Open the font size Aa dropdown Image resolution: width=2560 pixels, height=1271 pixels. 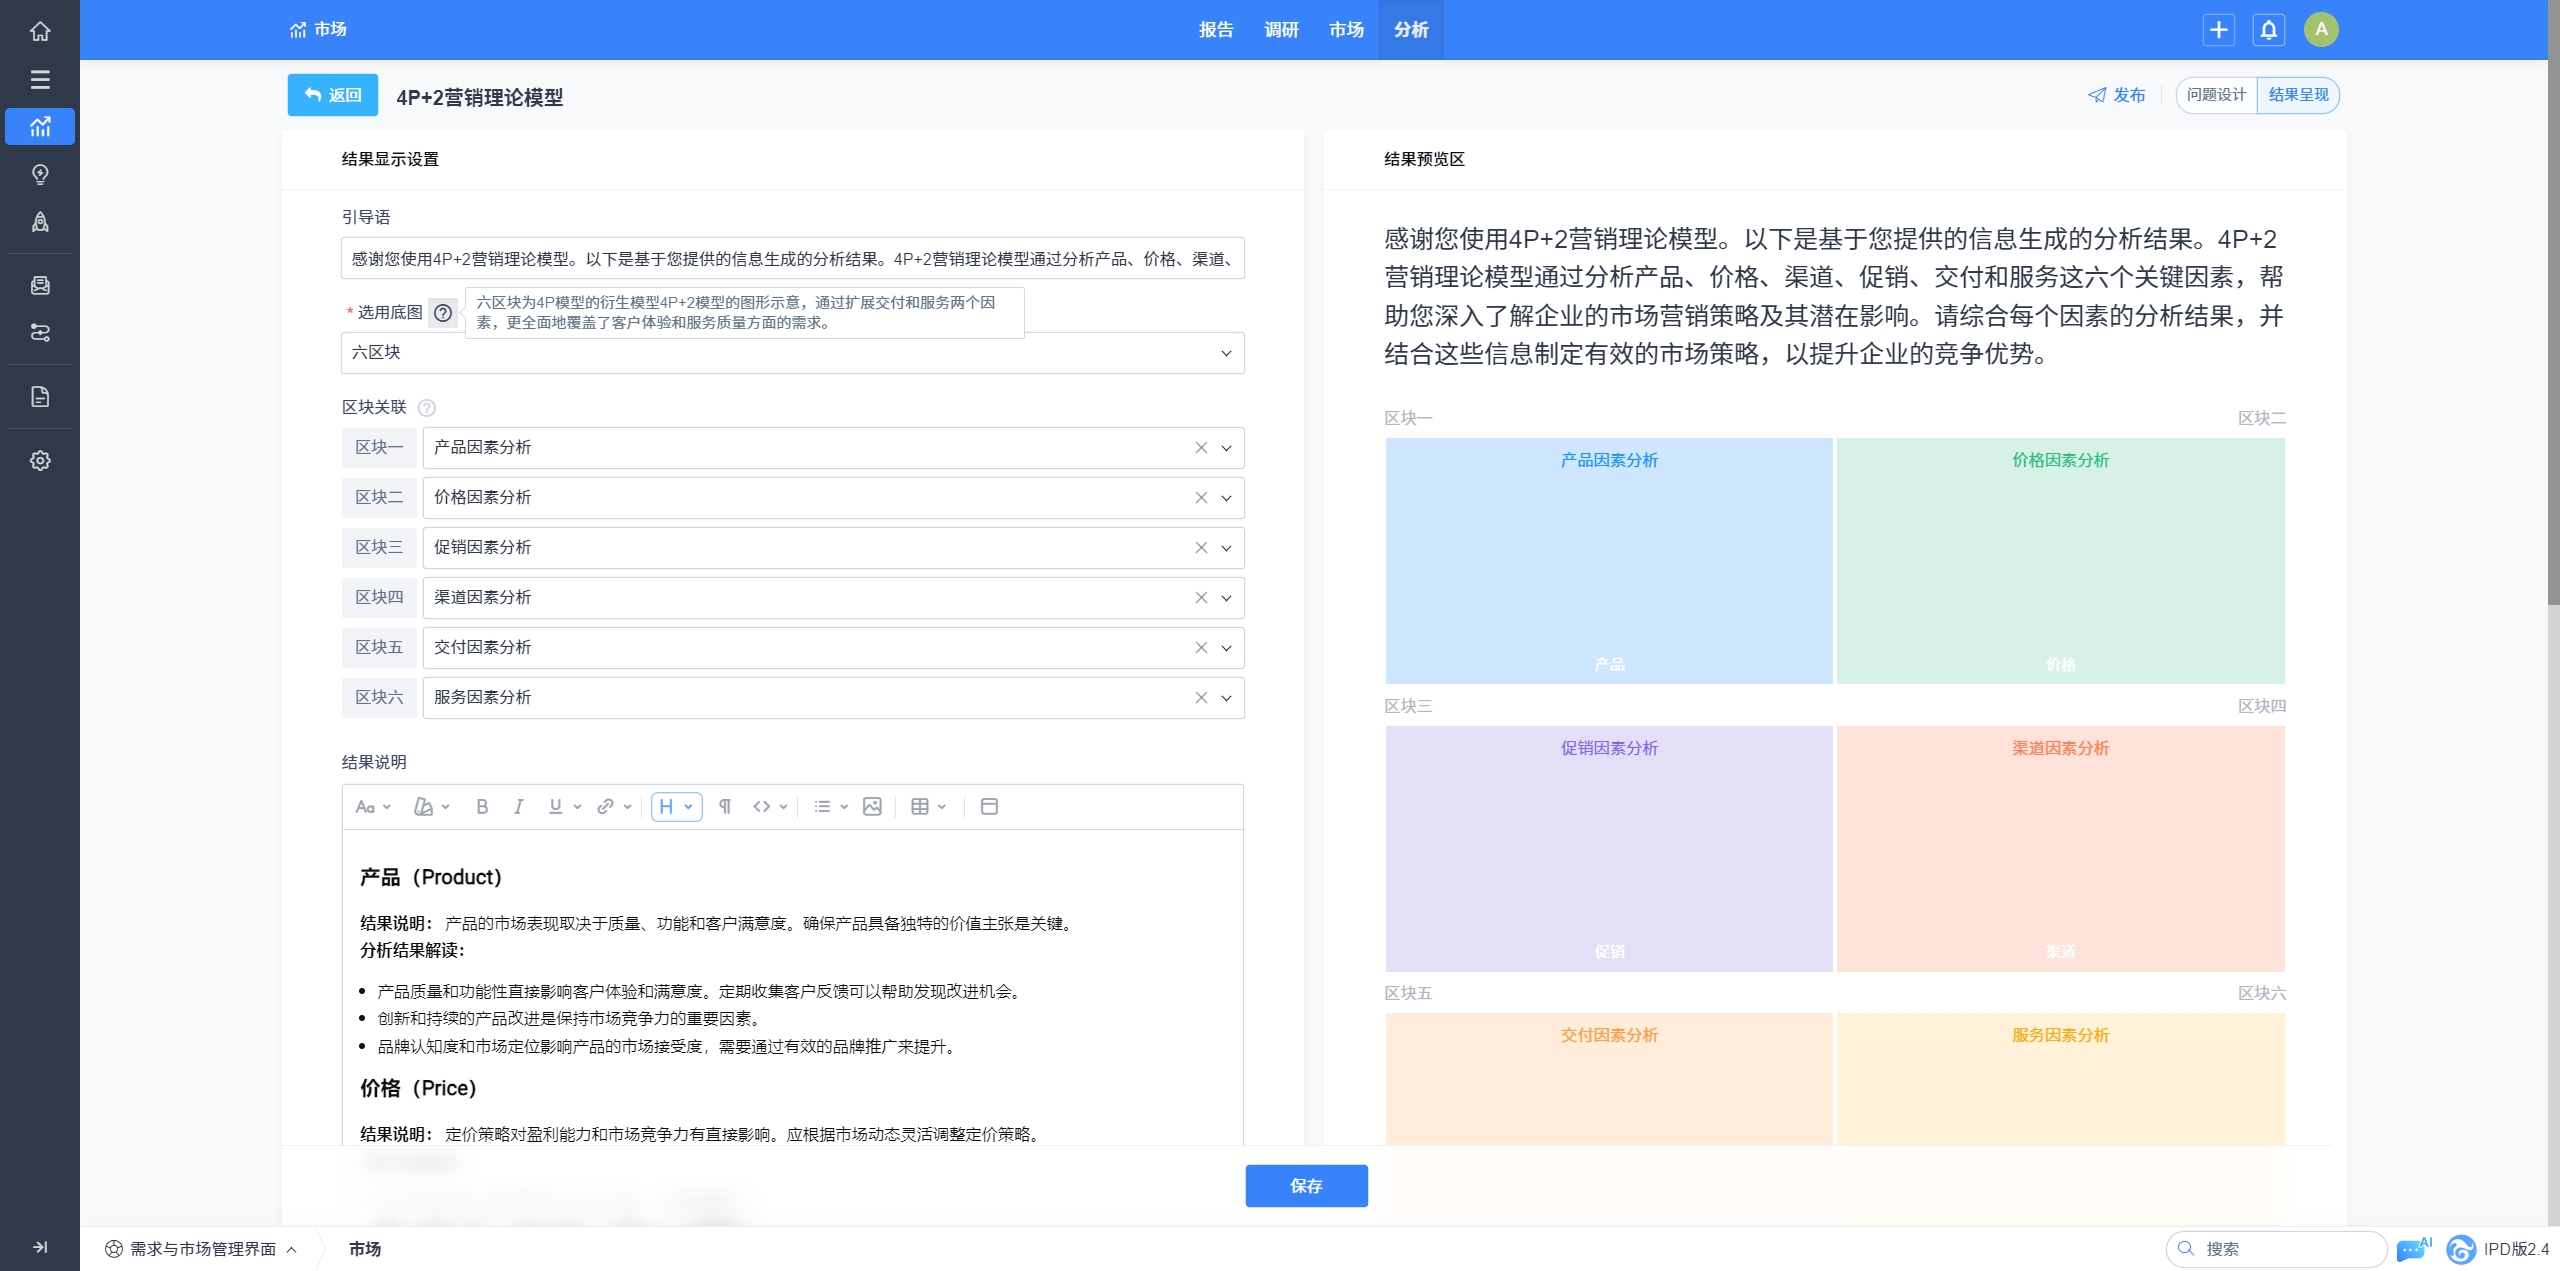click(373, 807)
